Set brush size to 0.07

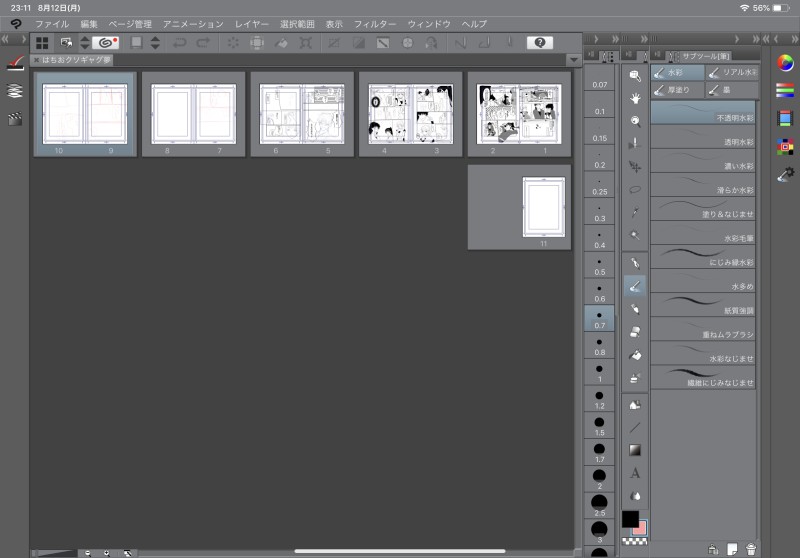point(599,78)
